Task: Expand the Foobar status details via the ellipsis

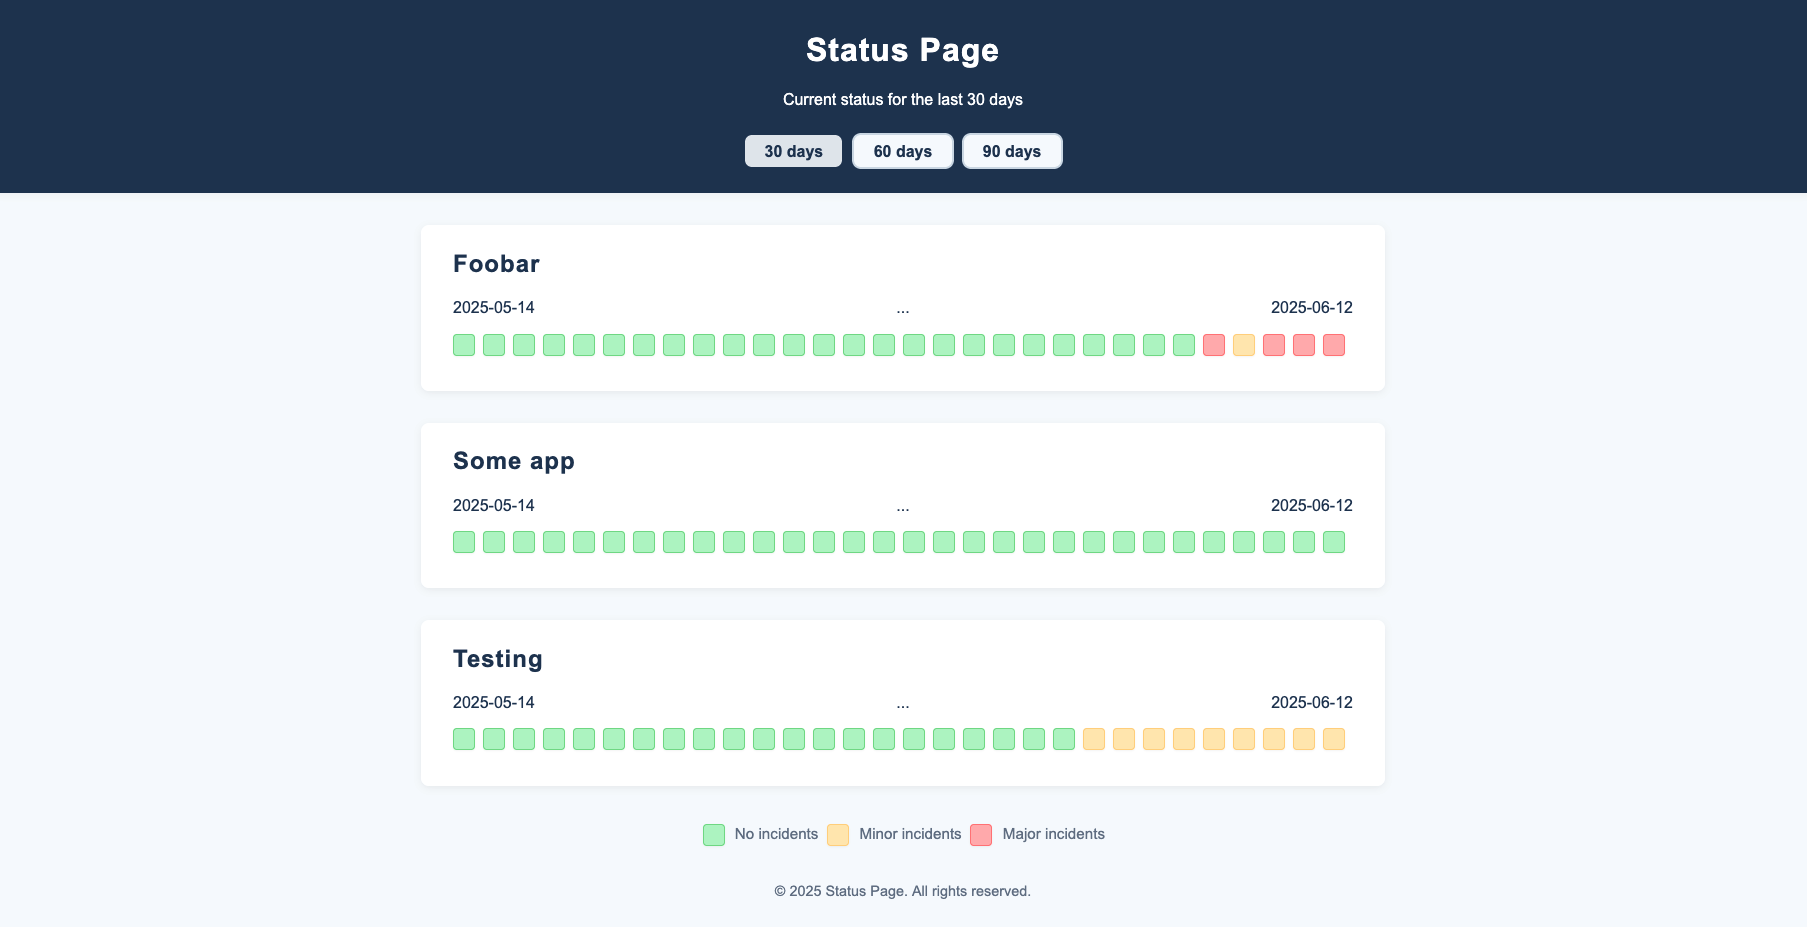Action: (x=902, y=308)
